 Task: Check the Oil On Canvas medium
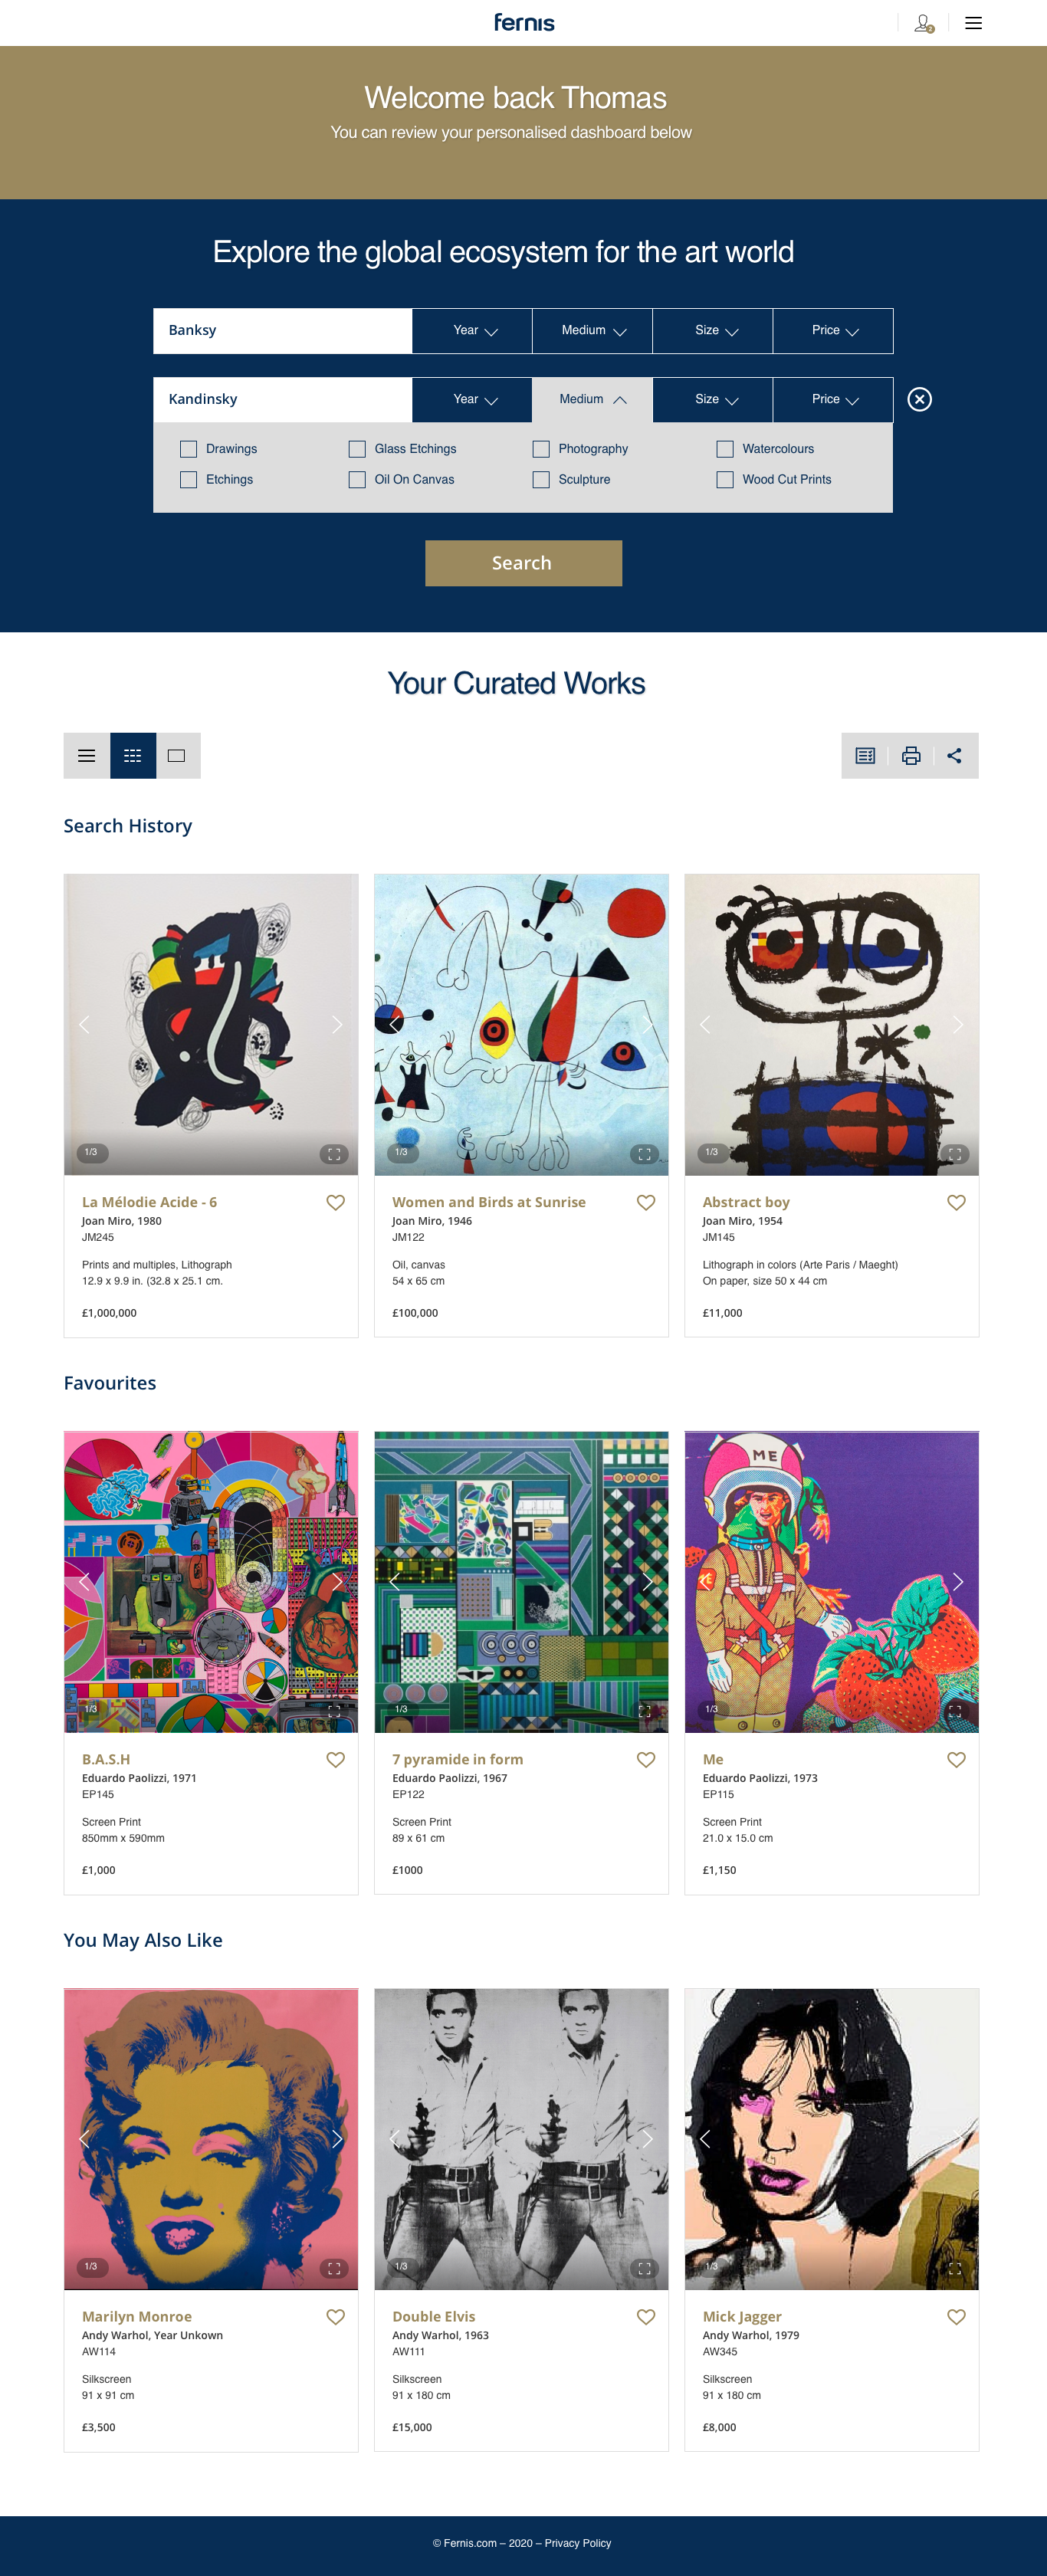pyautogui.click(x=357, y=480)
